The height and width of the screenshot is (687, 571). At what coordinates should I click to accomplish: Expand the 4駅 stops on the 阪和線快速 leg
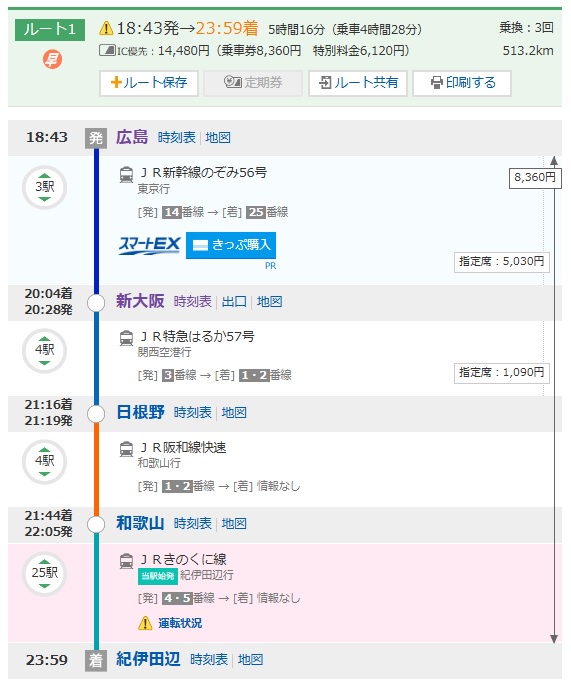[44, 461]
